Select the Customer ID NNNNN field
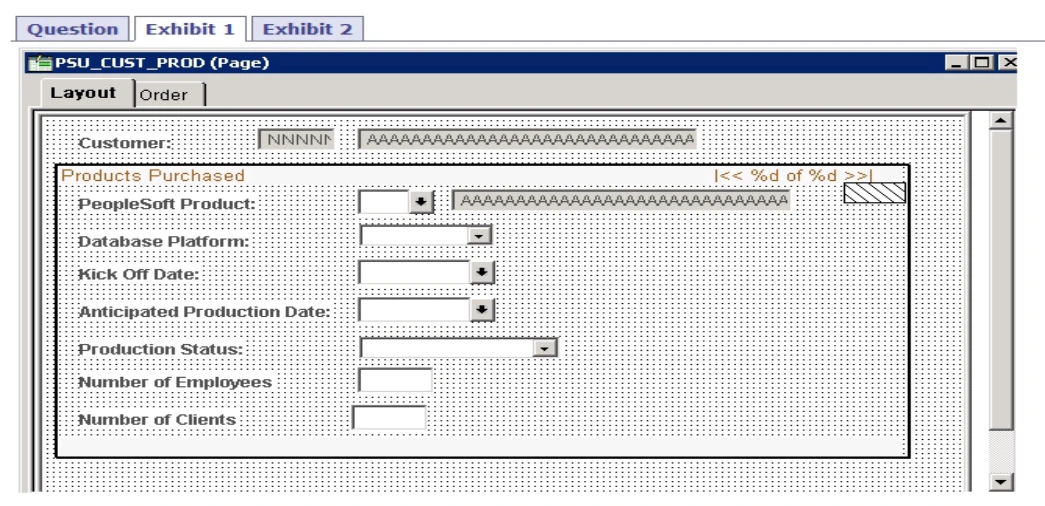1045x506 pixels. (x=295, y=139)
